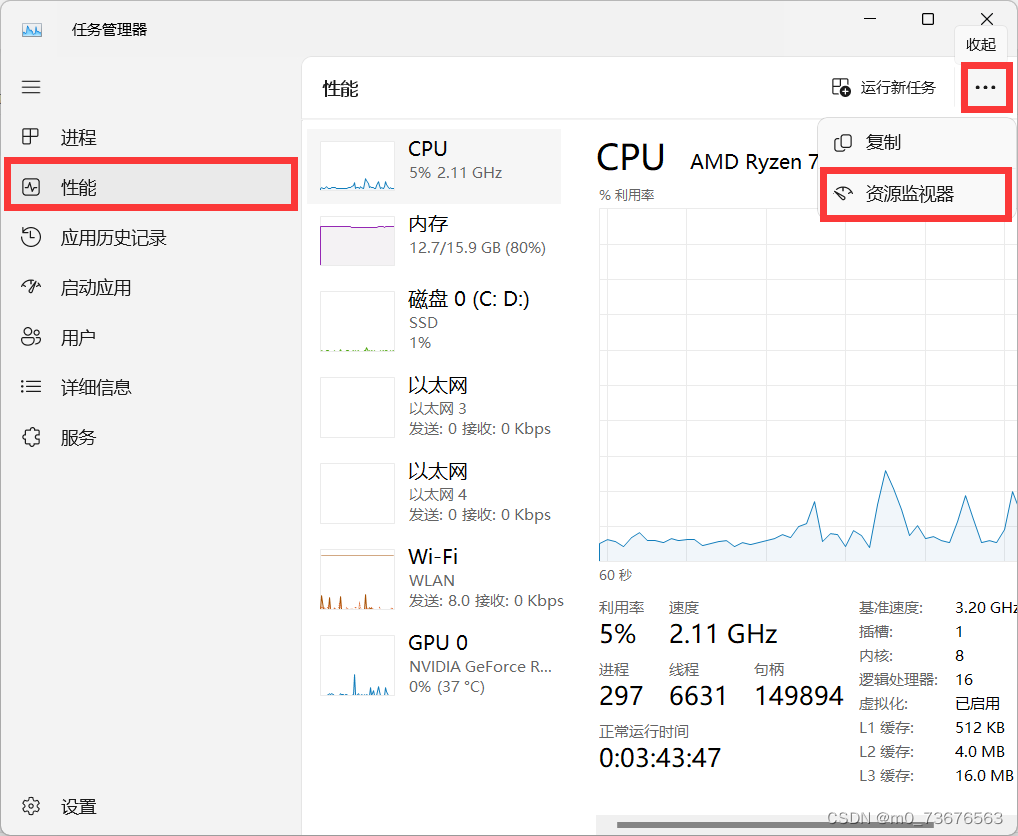
Task: Collapse the sidebar with the hamburger icon
Action: [x=30, y=87]
